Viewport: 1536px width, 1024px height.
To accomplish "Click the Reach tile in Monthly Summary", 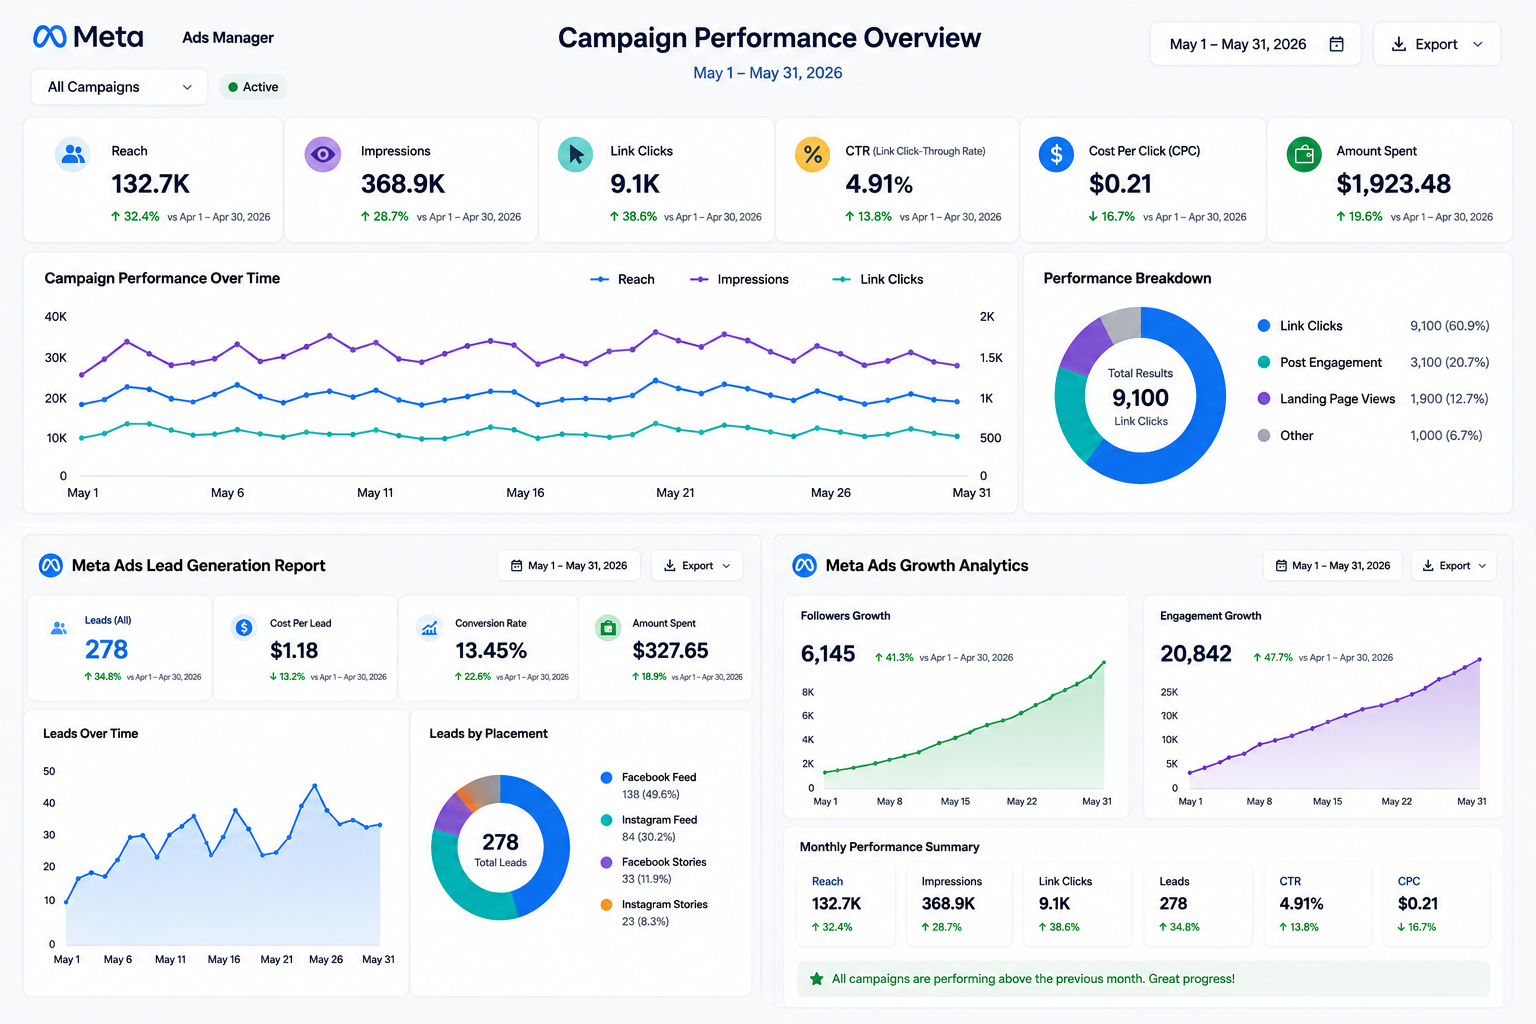I will pos(846,905).
